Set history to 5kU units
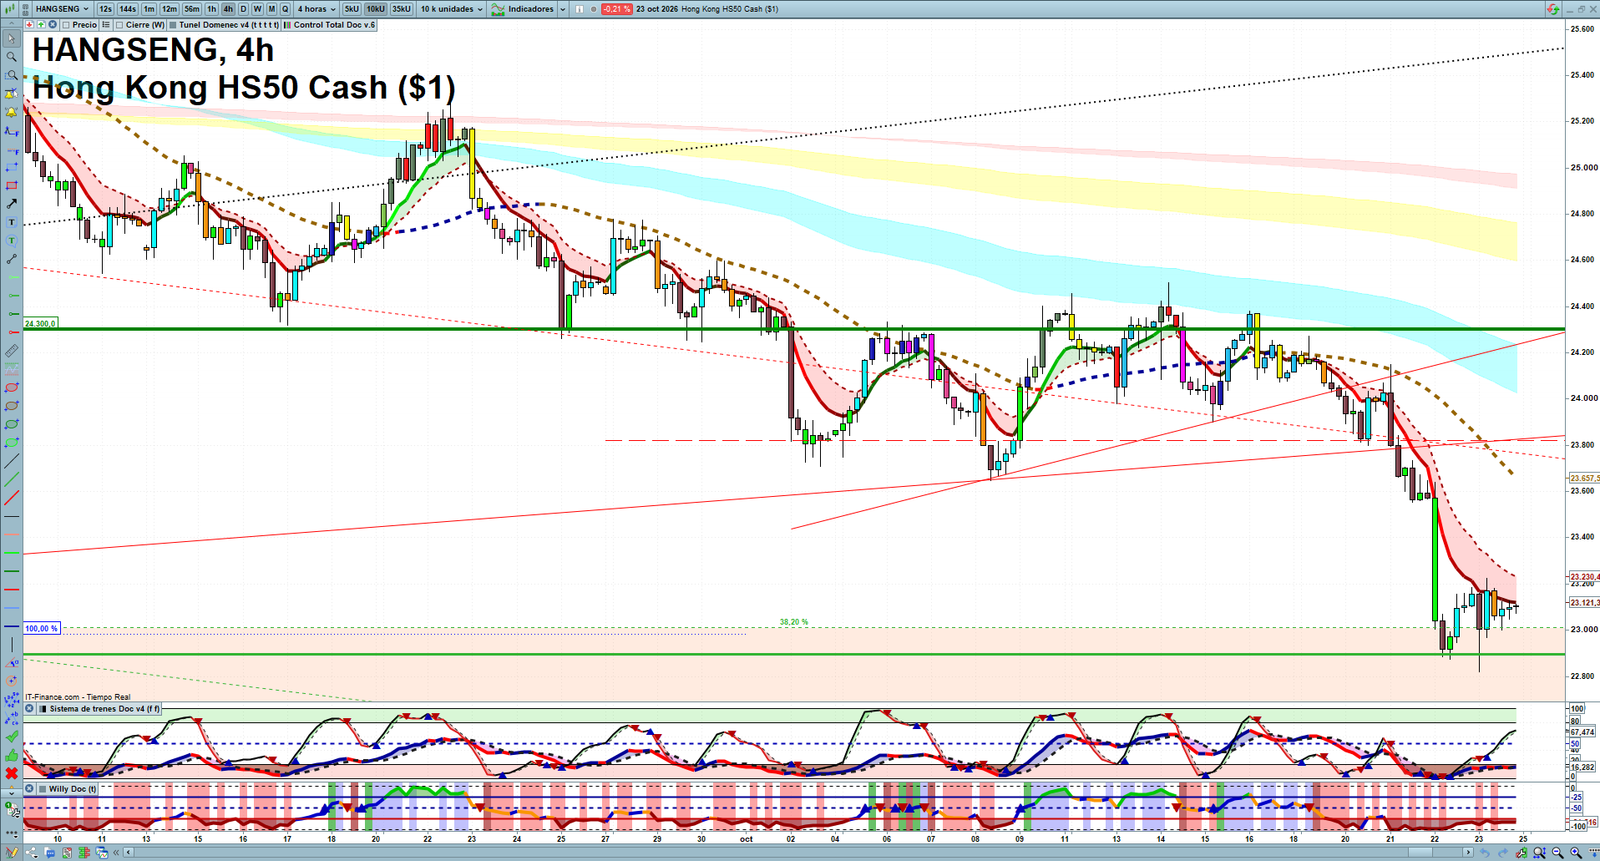Viewport: 1600px width, 861px height. (x=351, y=9)
